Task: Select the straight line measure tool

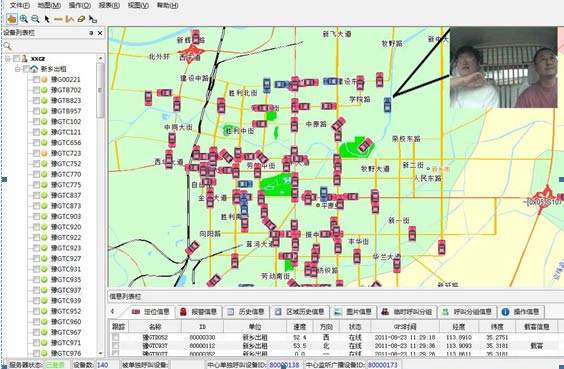Action: (x=58, y=19)
